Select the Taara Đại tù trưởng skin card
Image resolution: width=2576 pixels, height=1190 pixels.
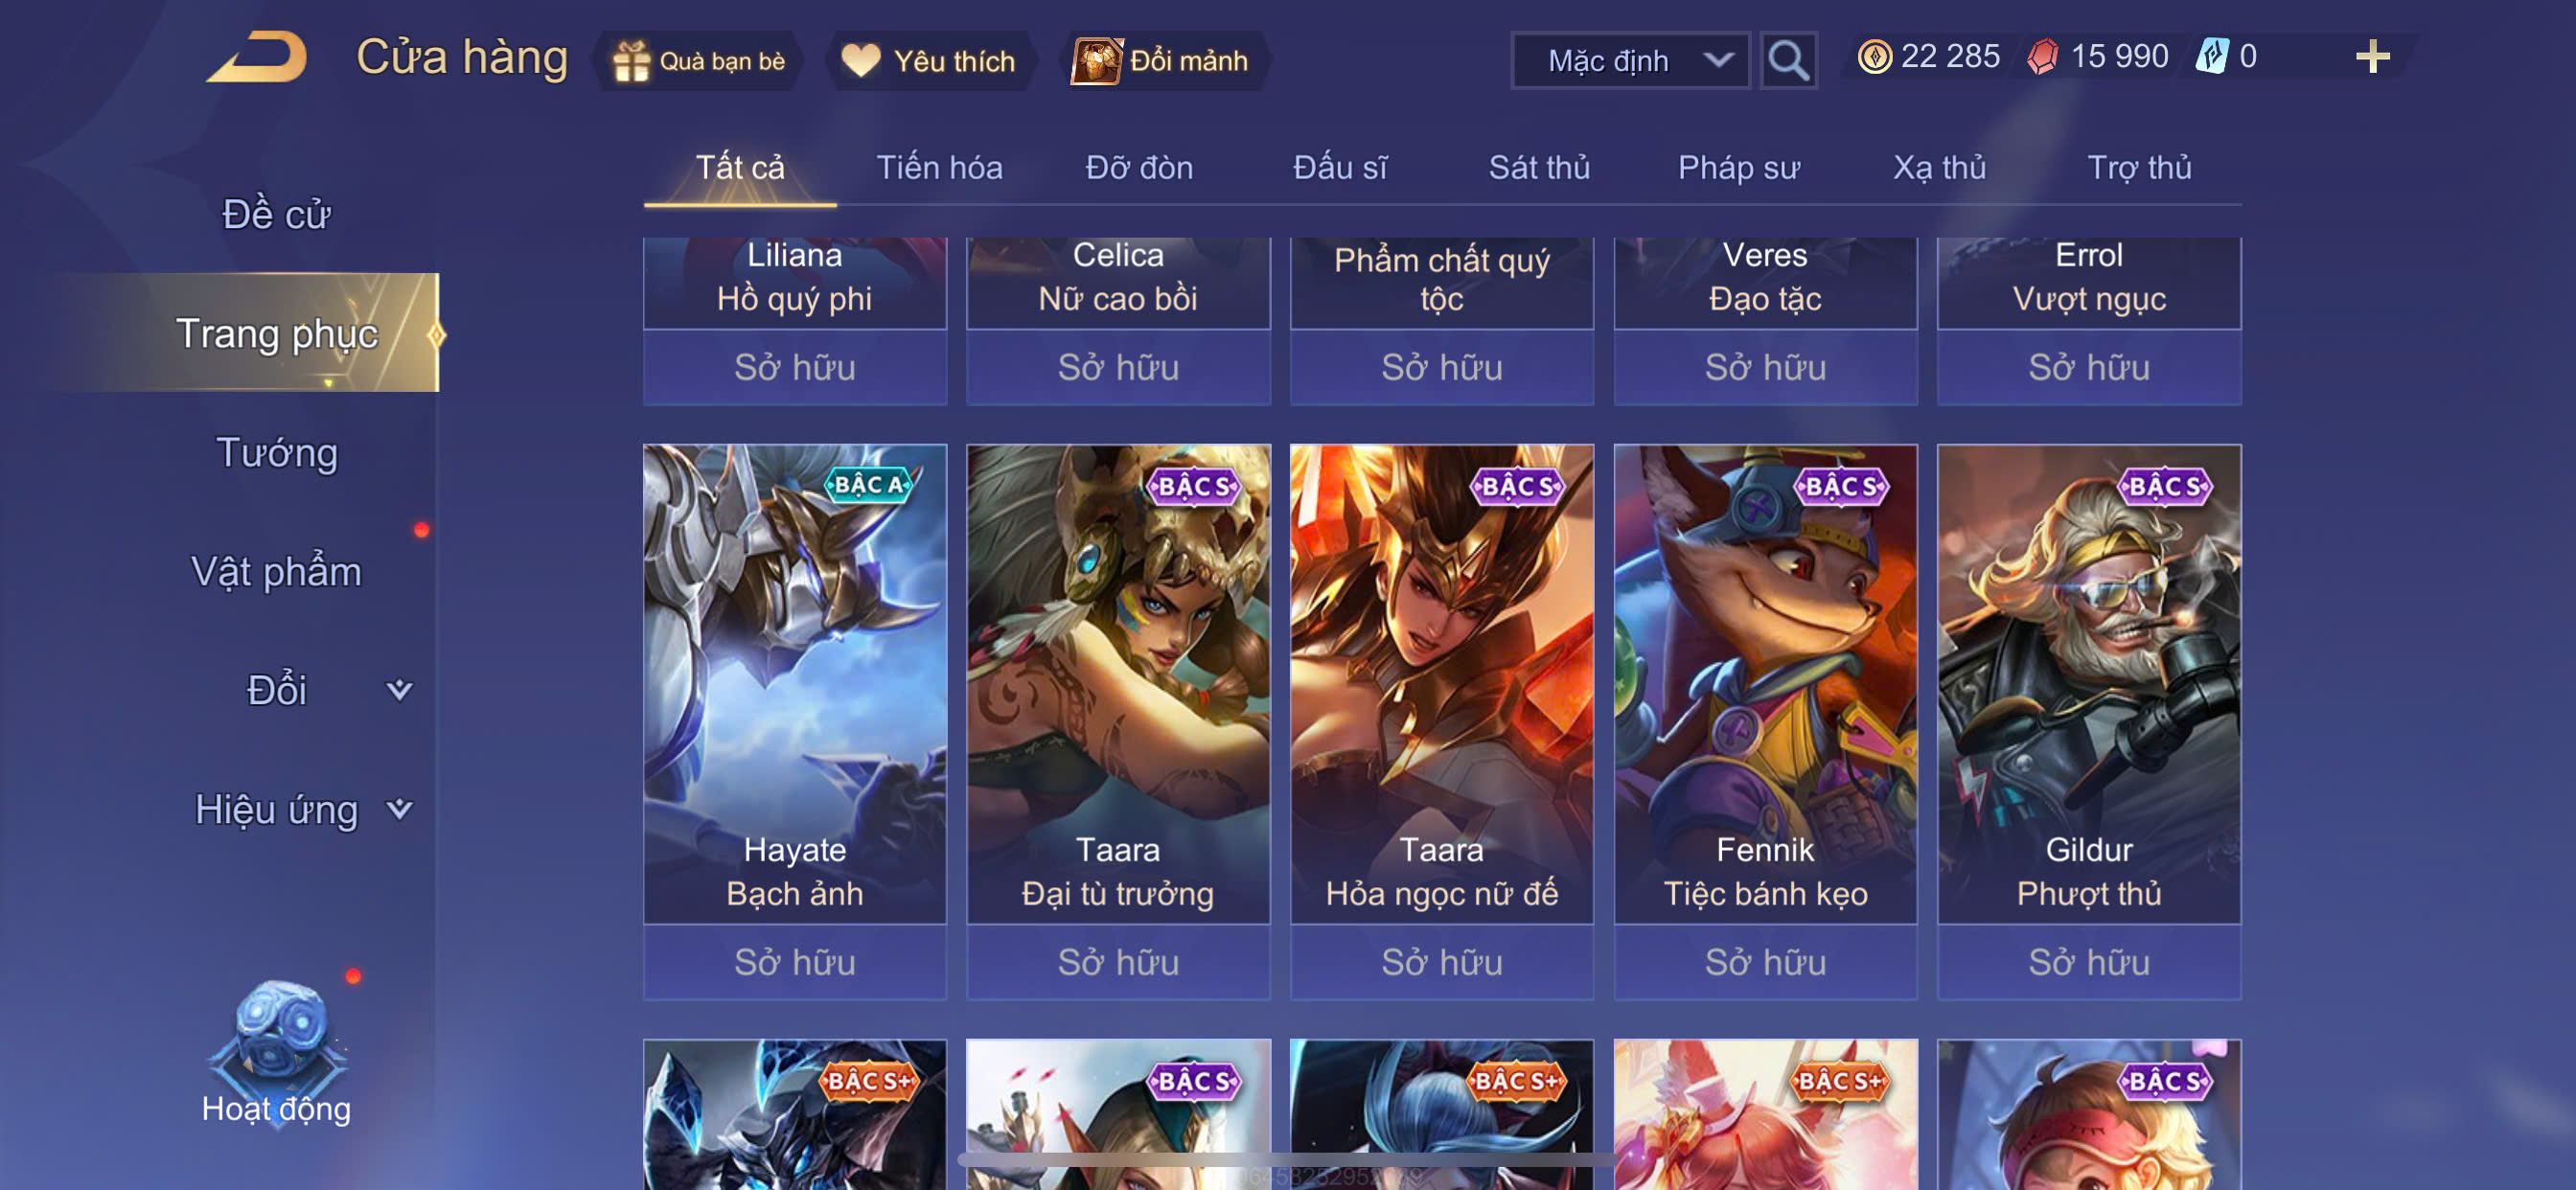[1118, 684]
